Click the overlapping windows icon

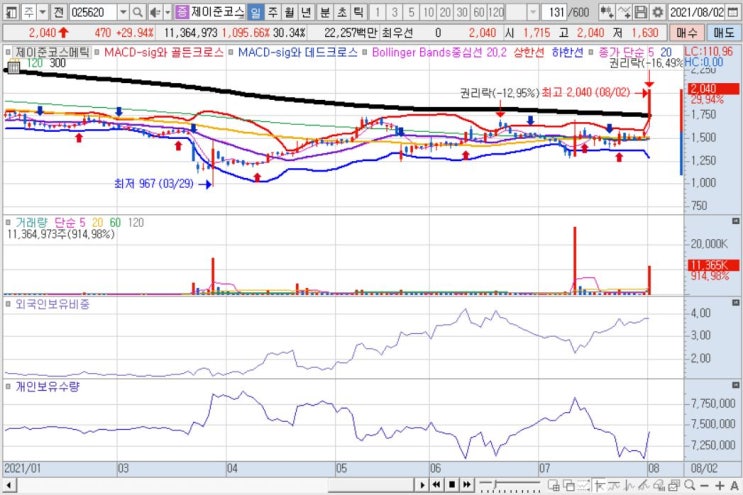(569, 485)
